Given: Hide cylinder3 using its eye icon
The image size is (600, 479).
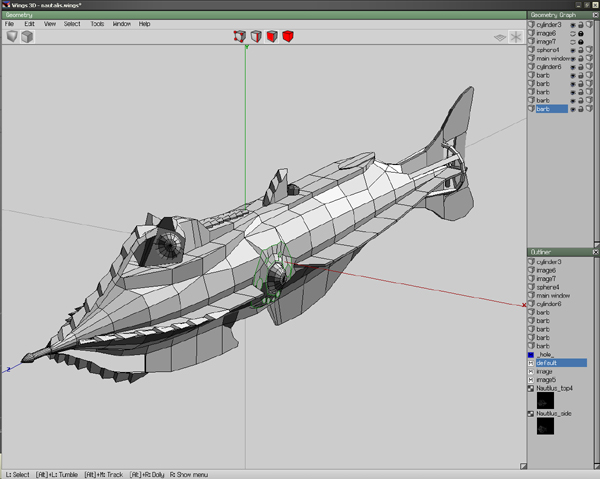Looking at the screenshot, I should point(573,24).
